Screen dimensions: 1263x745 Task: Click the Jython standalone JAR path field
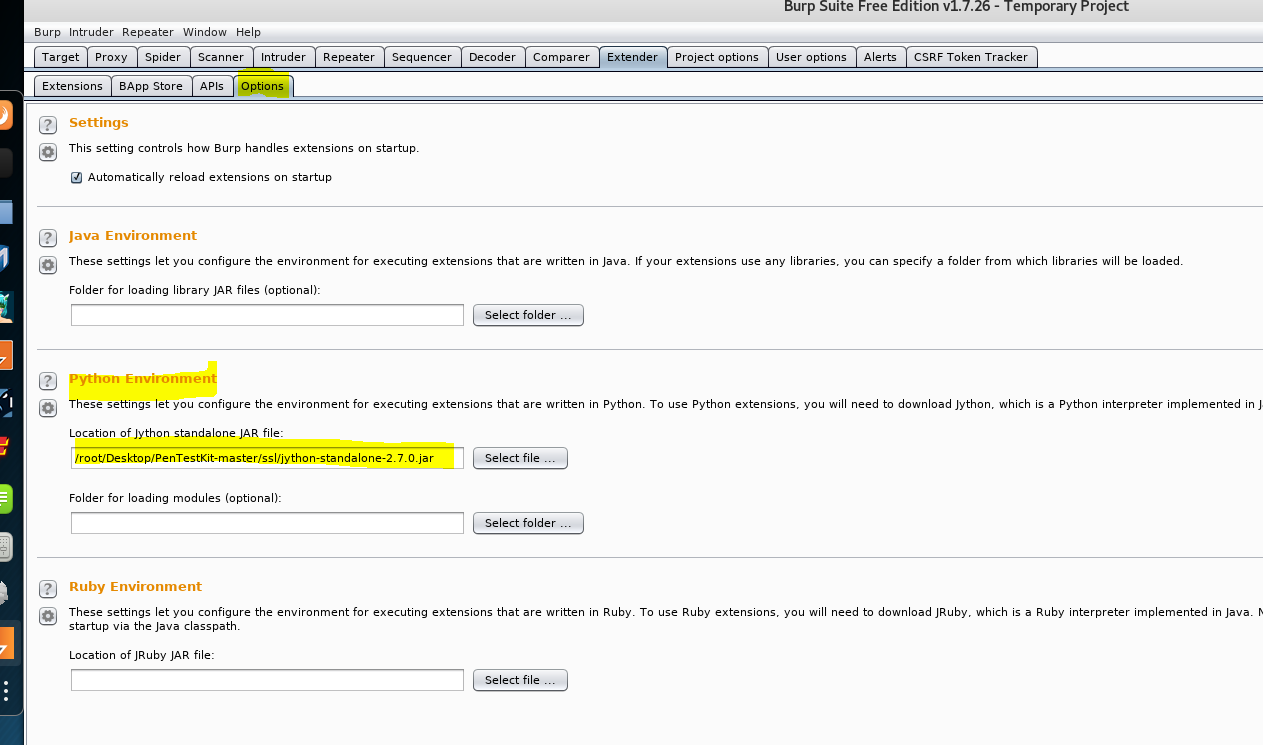(x=267, y=458)
